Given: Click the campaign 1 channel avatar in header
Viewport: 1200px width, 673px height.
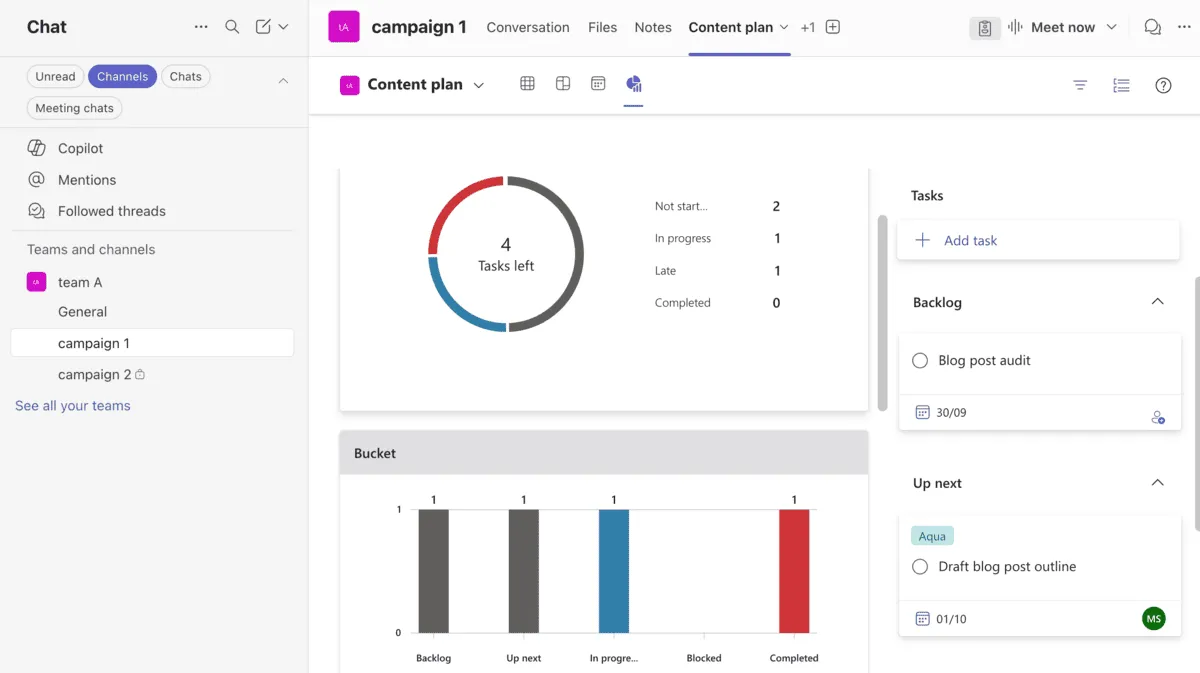Looking at the screenshot, I should click(x=344, y=27).
